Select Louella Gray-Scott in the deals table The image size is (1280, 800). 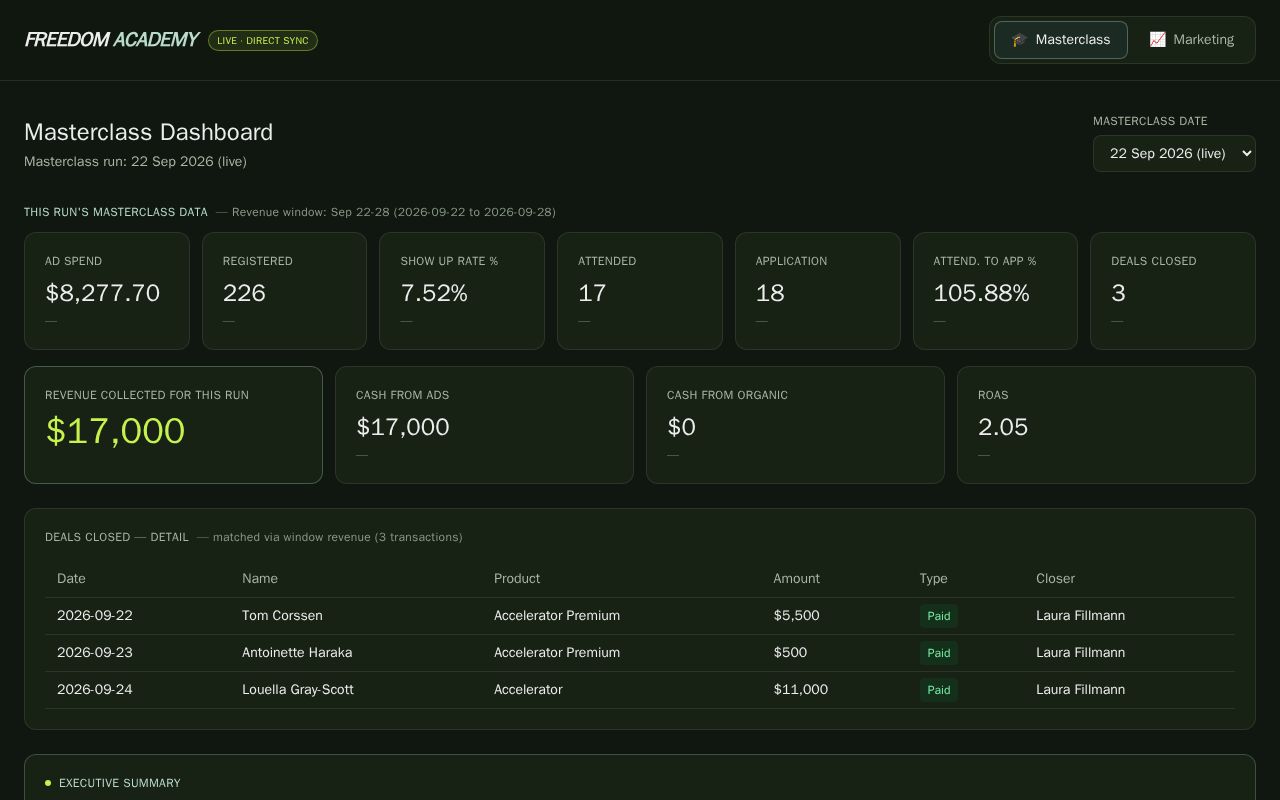pyautogui.click(x=298, y=690)
